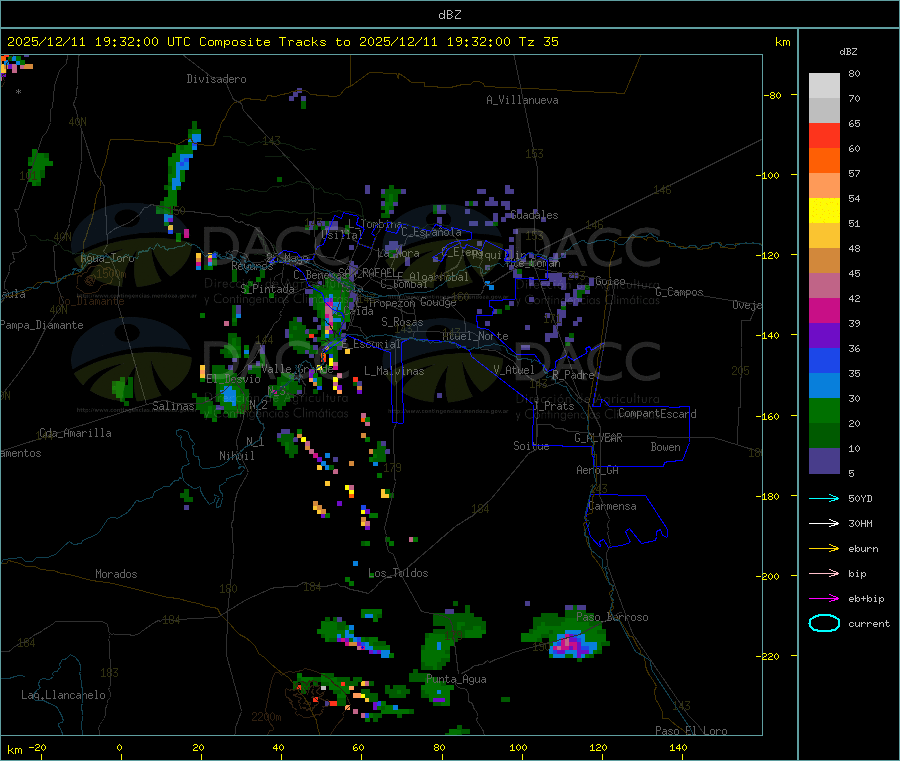Pick the green 20–30 dBZ color band
900x761 pixels.
coord(824,411)
